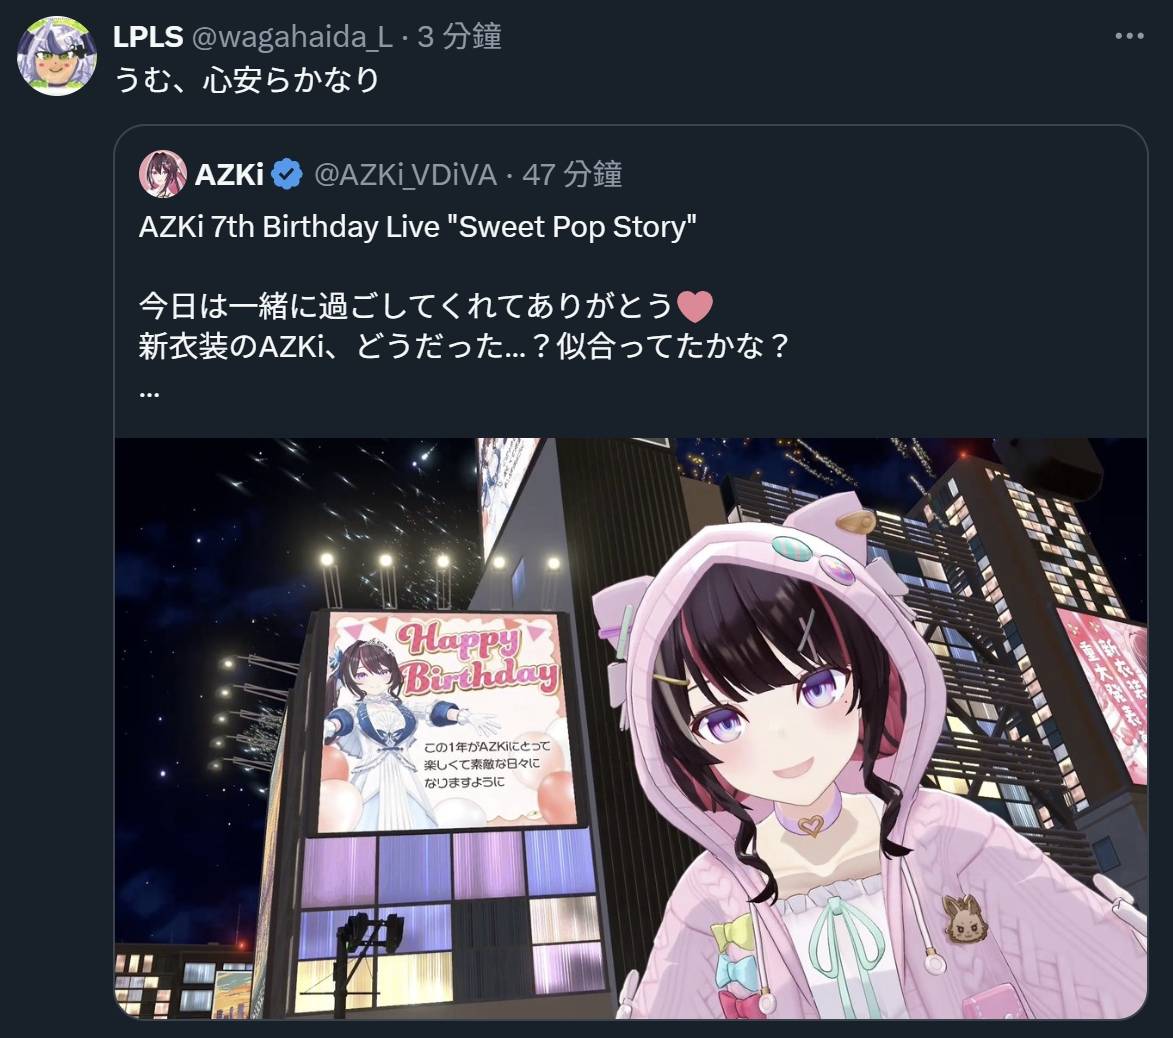Click the Happy Birthday billboard in the image
The height and width of the screenshot is (1038, 1173).
[445, 722]
